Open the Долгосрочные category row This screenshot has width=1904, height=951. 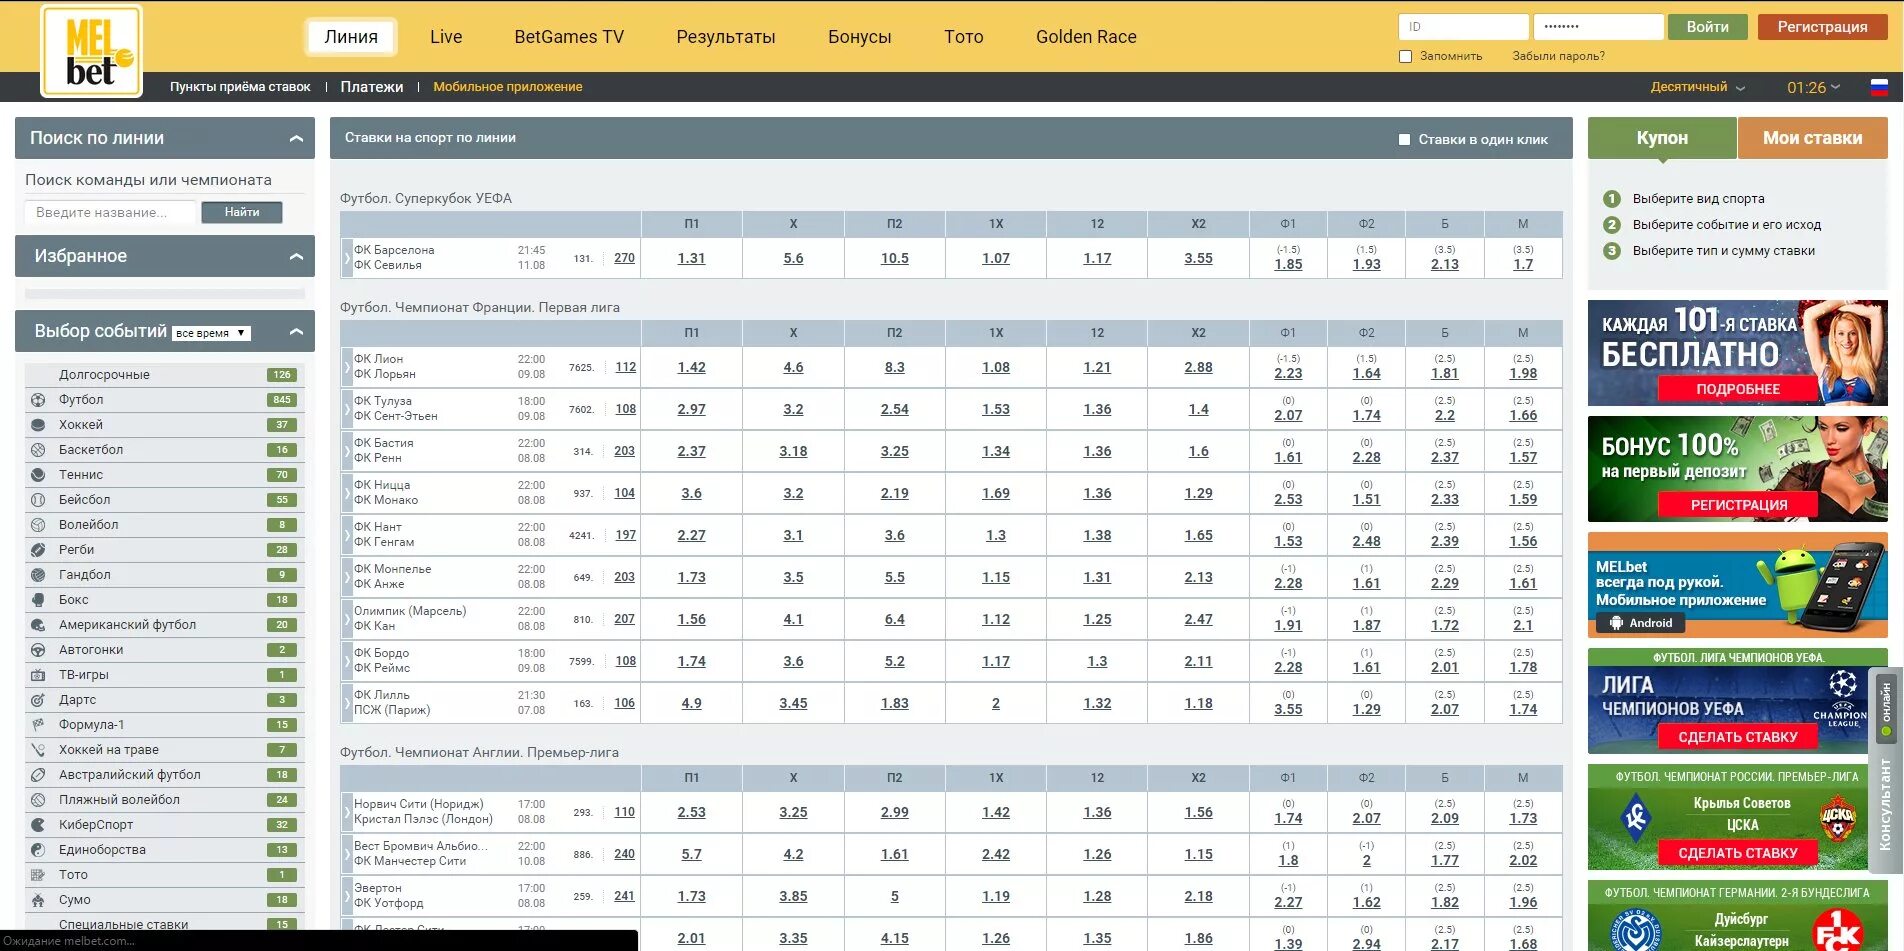tap(165, 375)
